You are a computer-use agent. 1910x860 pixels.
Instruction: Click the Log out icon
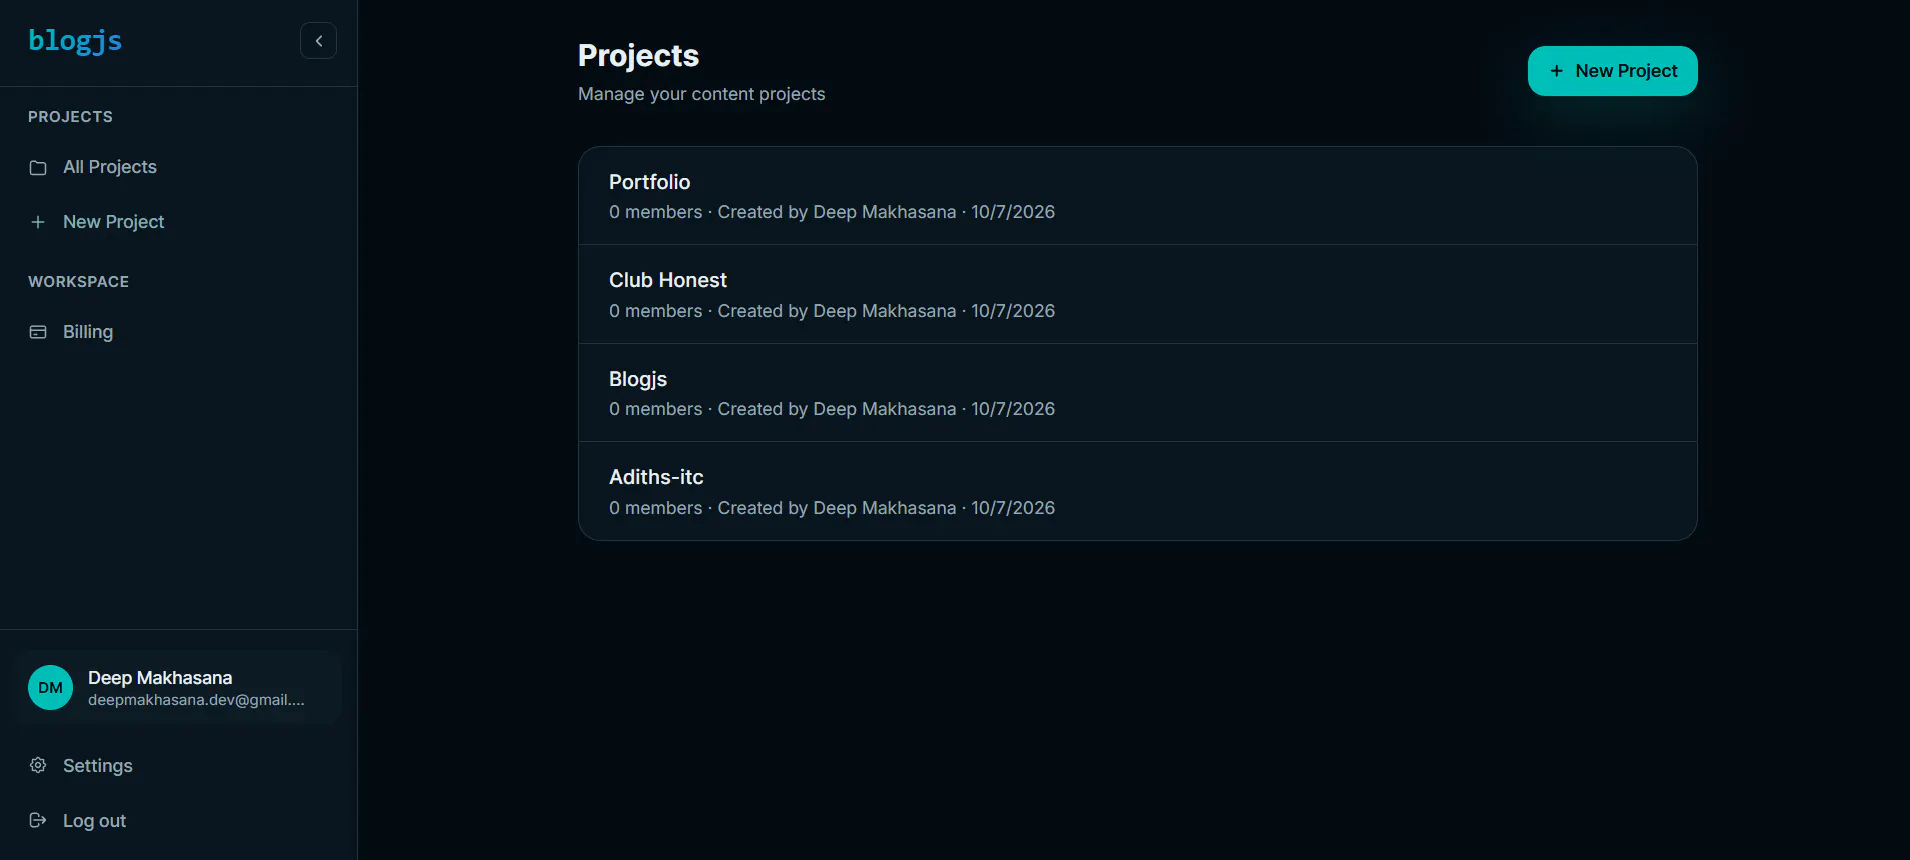[x=38, y=821]
